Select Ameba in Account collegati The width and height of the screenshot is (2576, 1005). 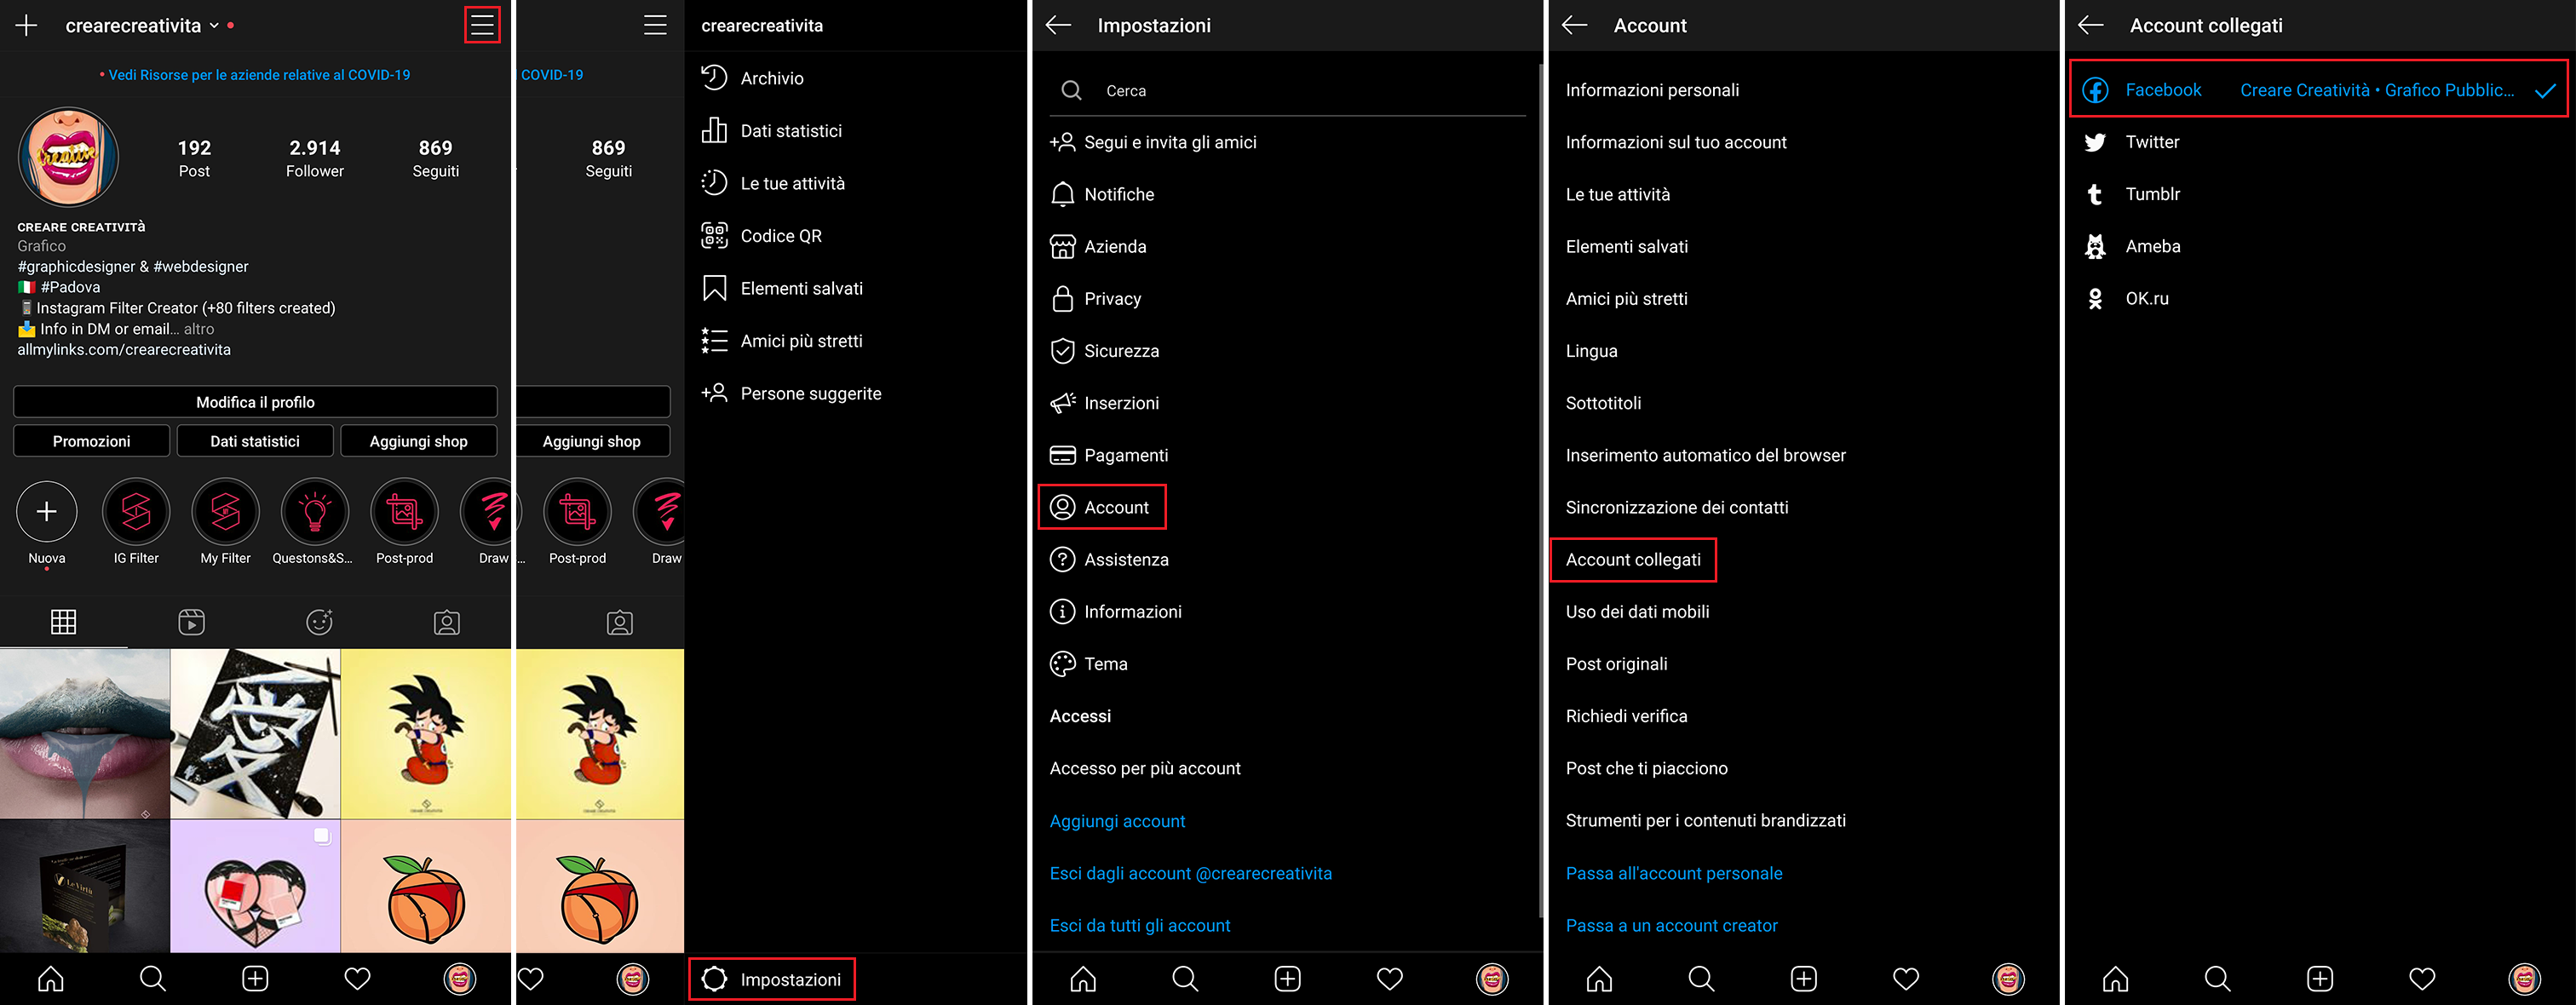click(2131, 246)
